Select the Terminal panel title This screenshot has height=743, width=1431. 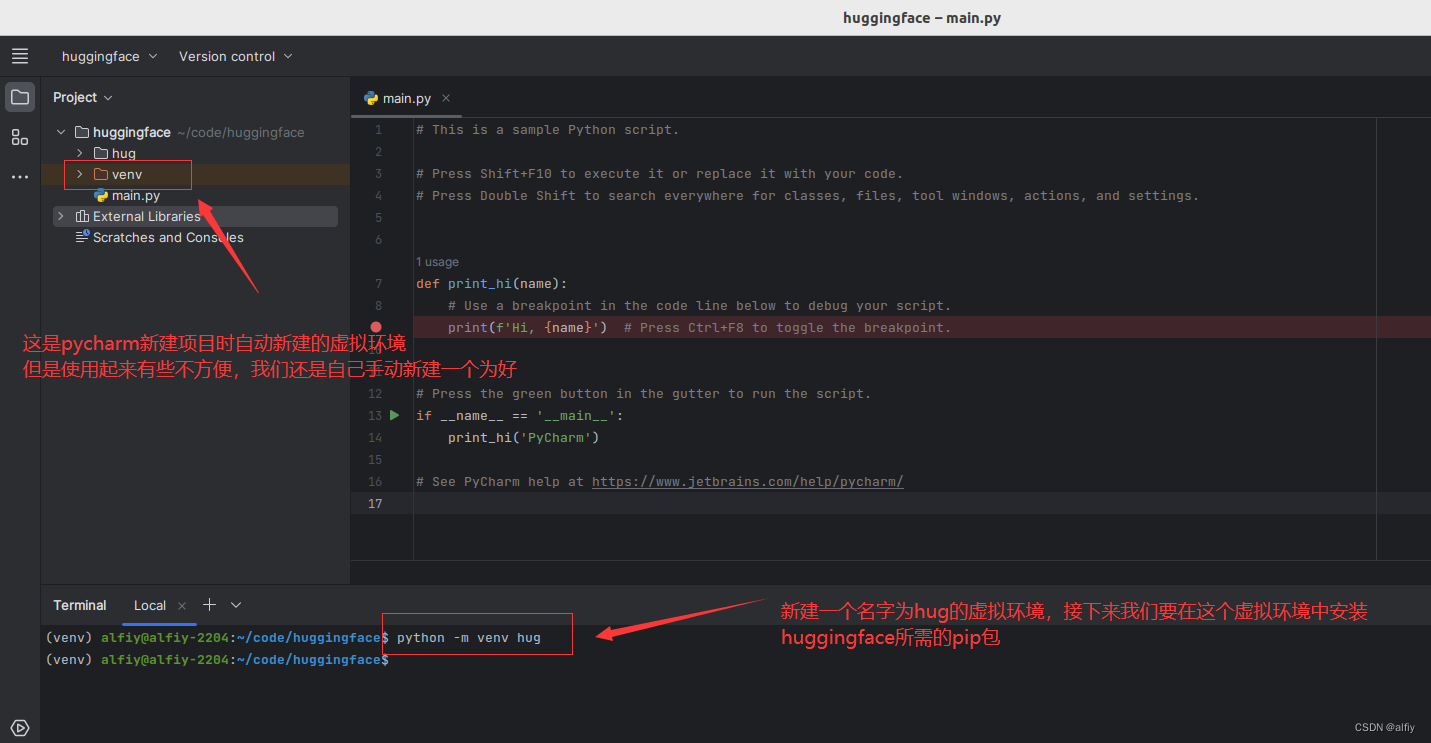pos(80,605)
